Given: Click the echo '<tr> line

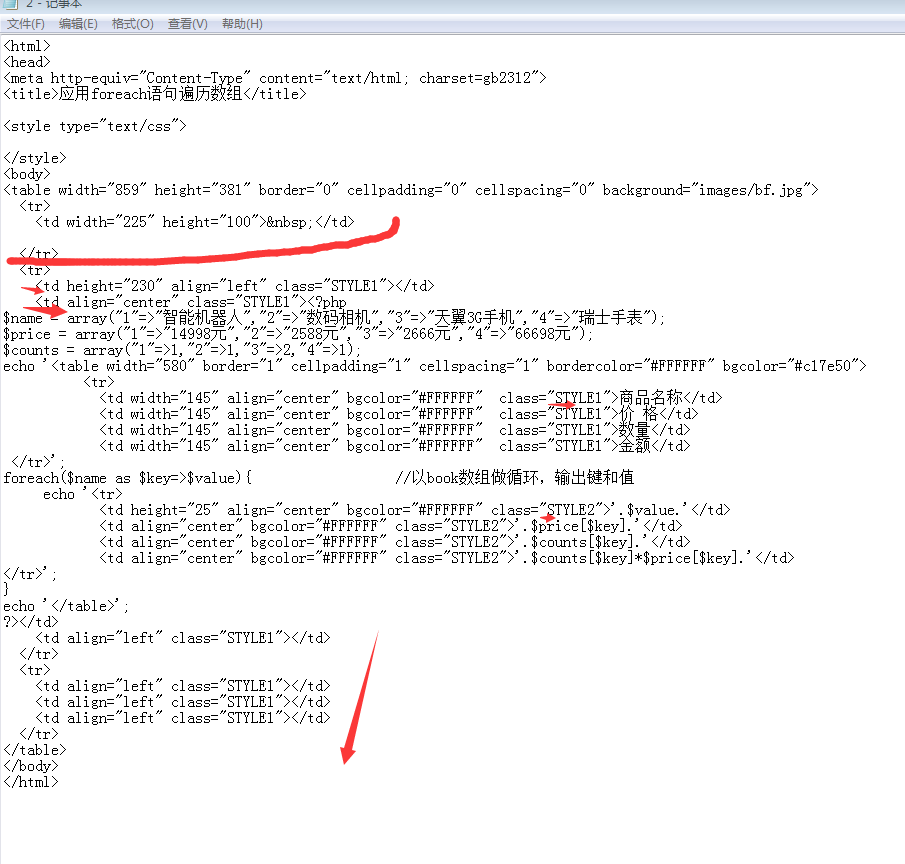Looking at the screenshot, I should pyautogui.click(x=83, y=494).
